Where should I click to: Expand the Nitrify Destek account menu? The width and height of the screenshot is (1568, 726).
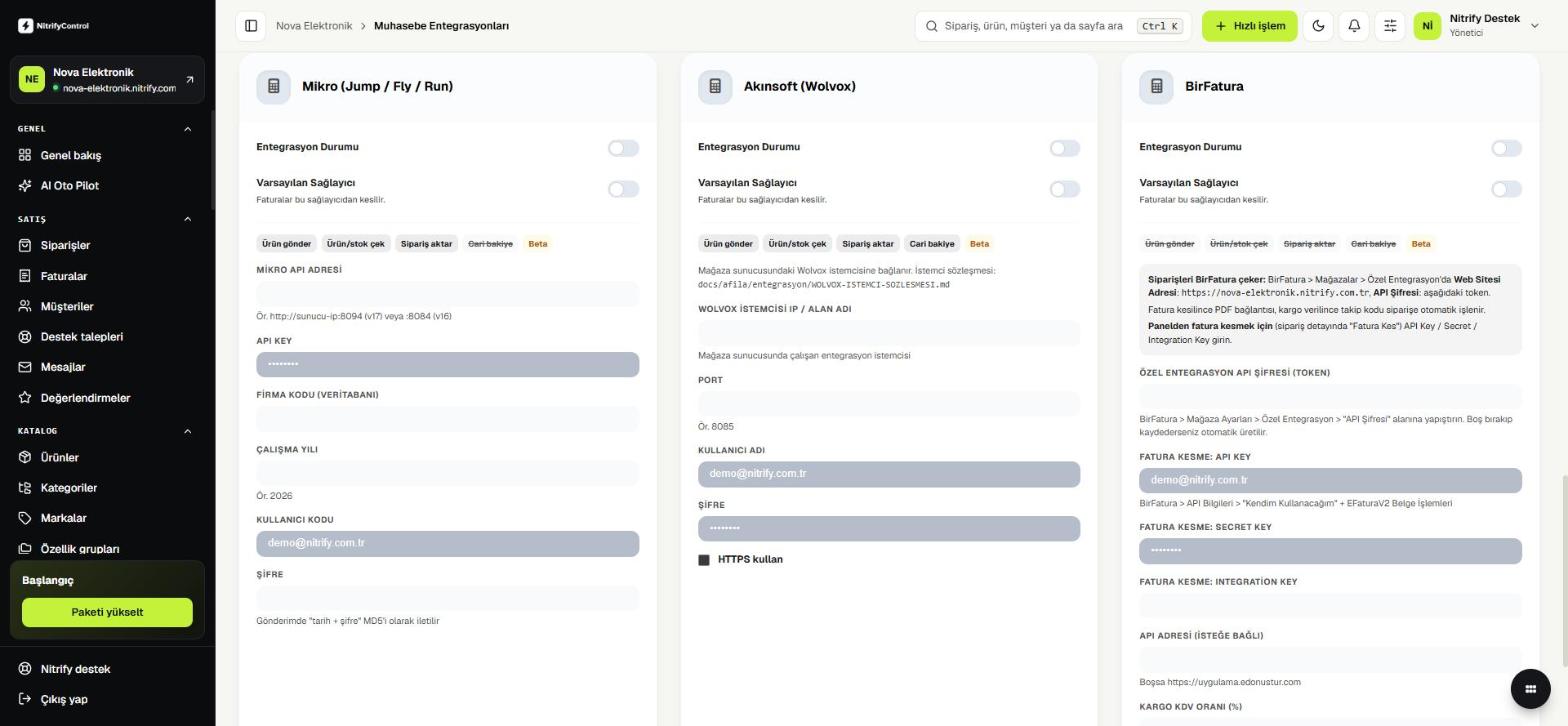(x=1534, y=26)
